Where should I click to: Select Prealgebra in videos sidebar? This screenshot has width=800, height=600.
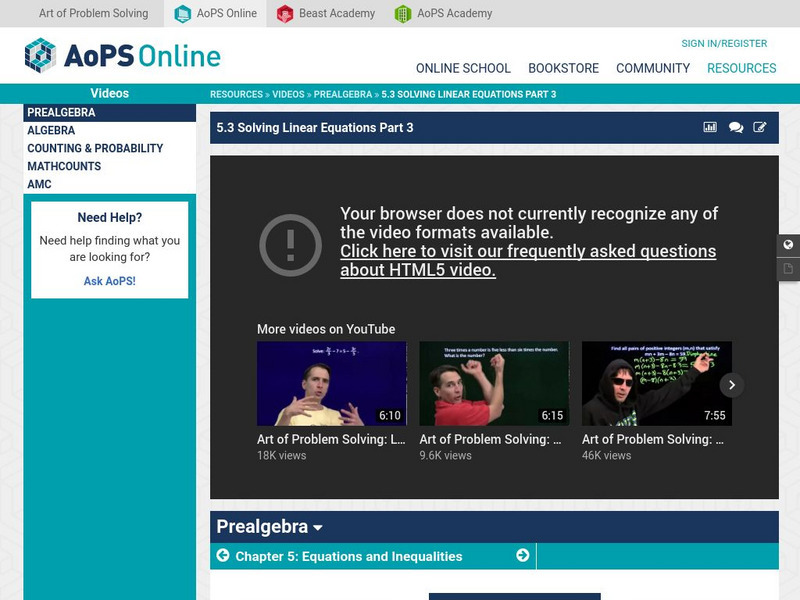point(110,113)
